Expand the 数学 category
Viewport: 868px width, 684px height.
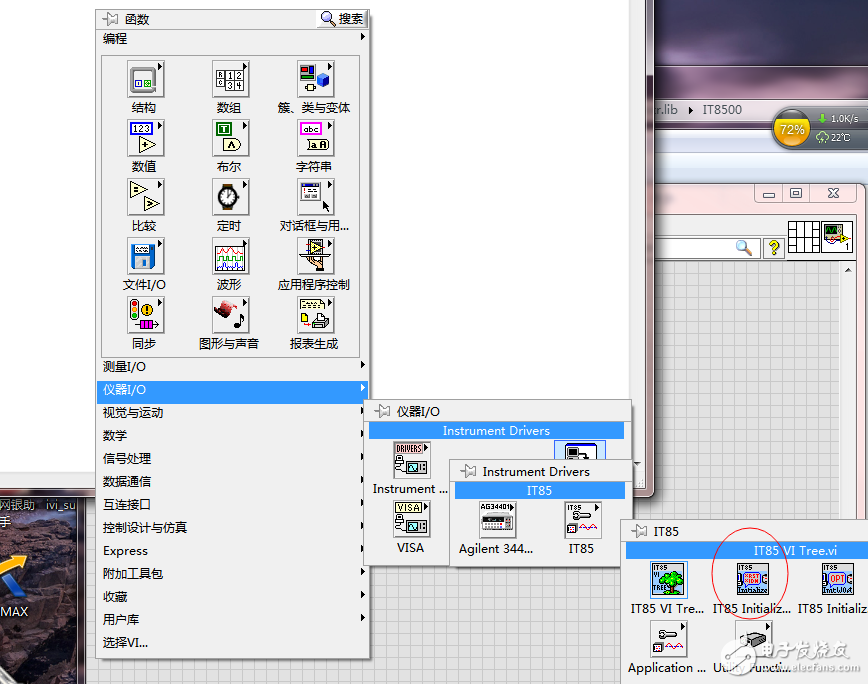click(x=231, y=436)
